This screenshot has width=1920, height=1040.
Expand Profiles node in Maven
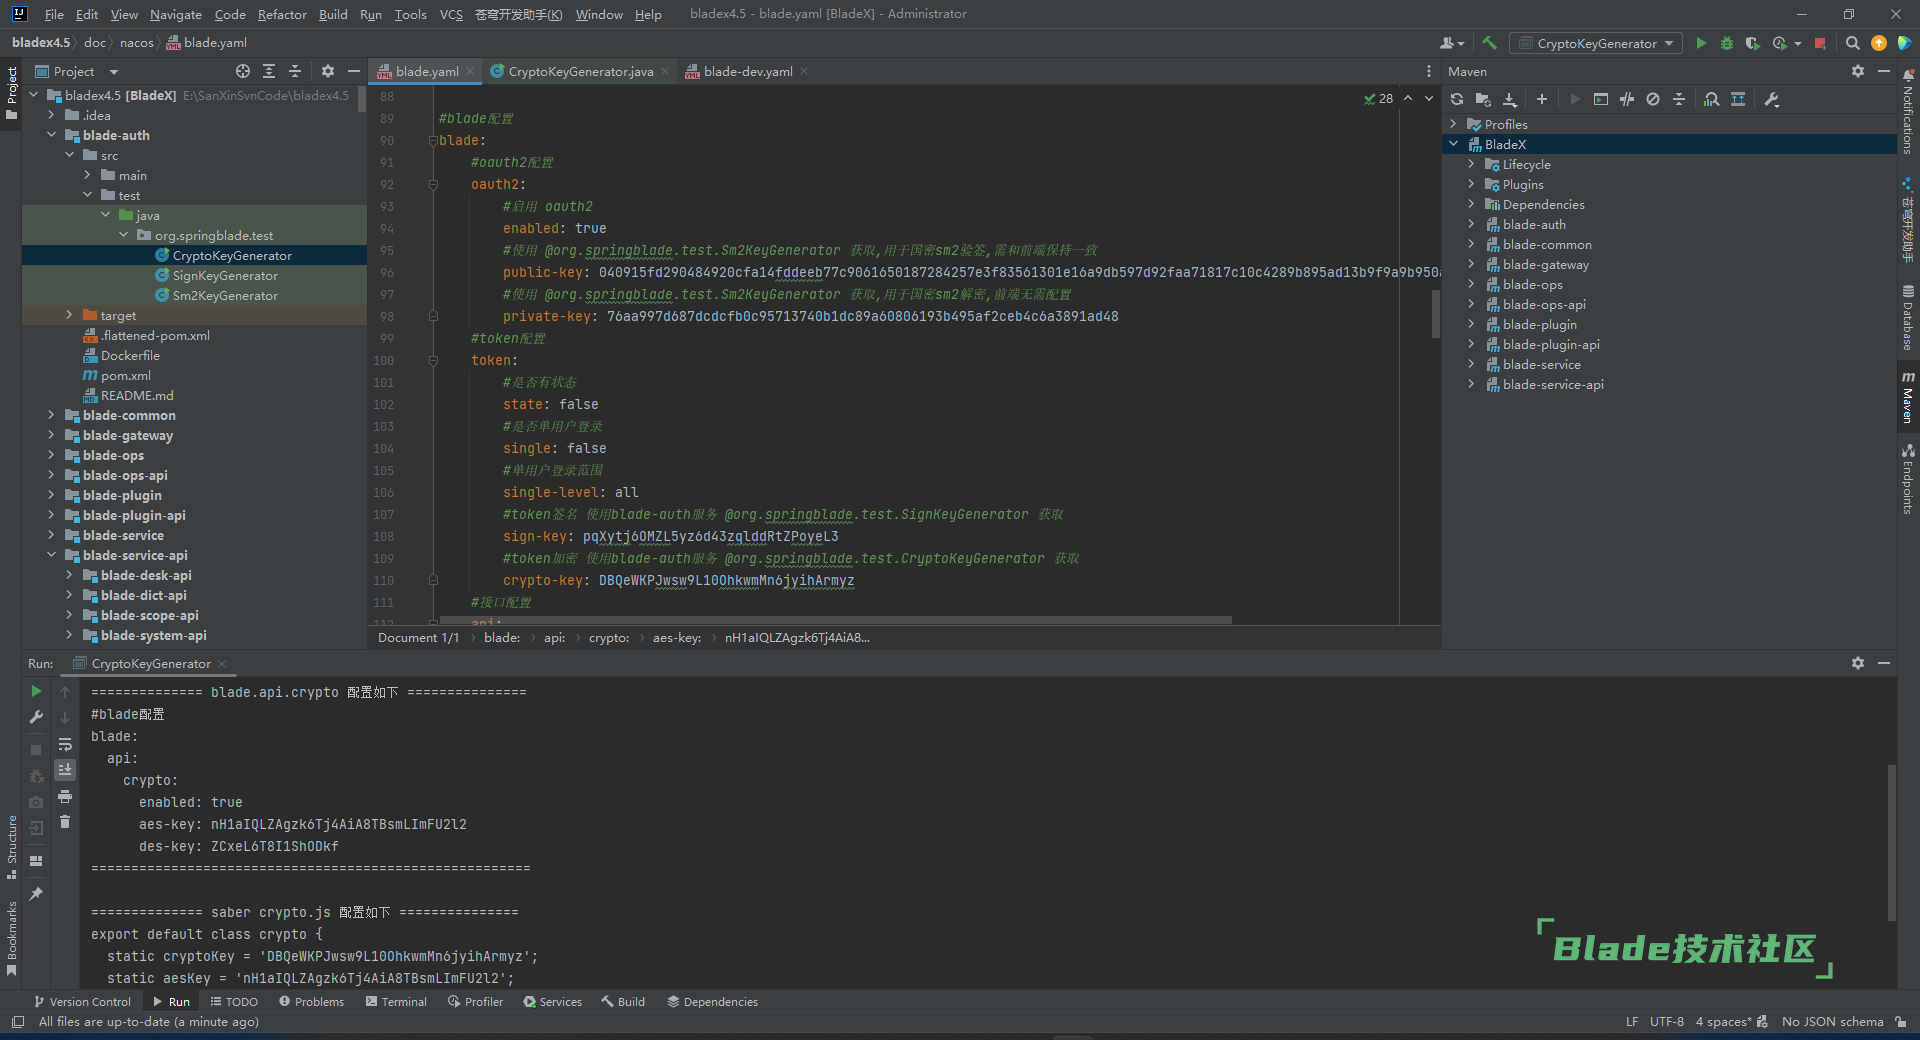click(1453, 124)
